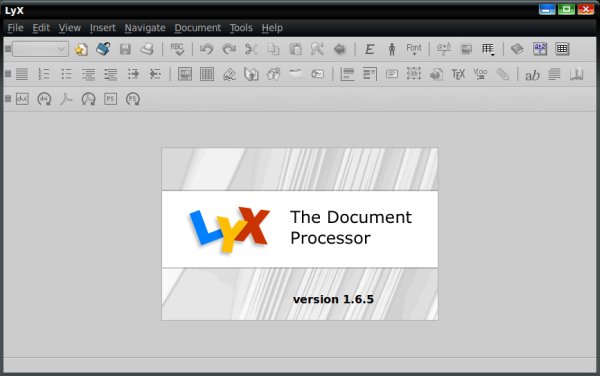Viewport: 600px width, 376px height.
Task: Open the Insert table dropdown button
Action: click(488, 49)
